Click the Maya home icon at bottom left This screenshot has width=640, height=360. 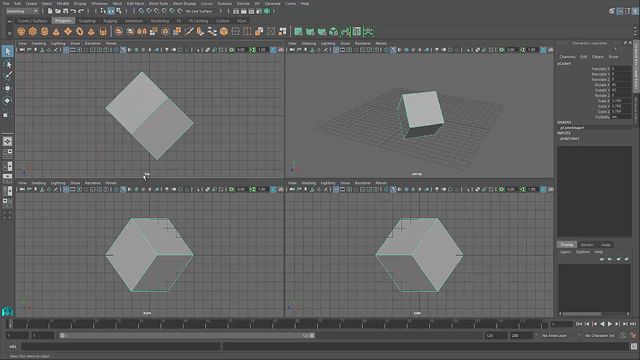pos(7,312)
